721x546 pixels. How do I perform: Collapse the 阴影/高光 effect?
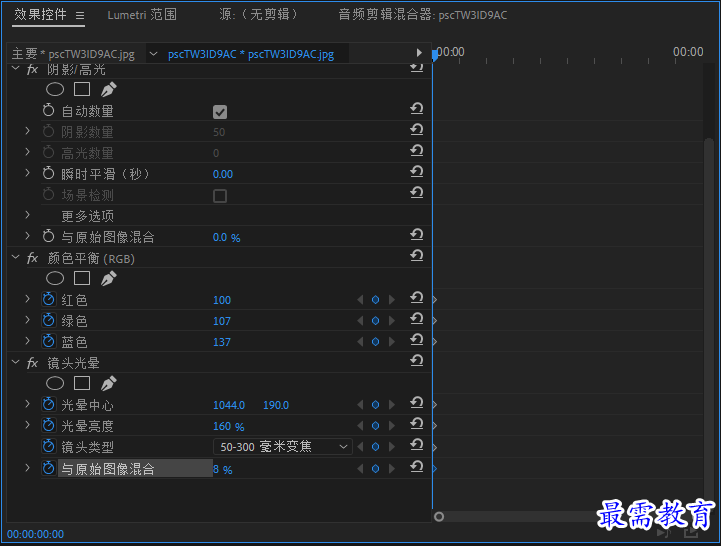pos(16,69)
